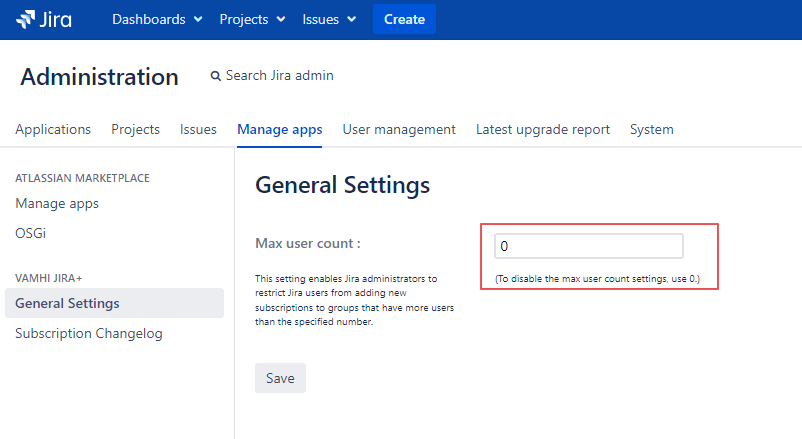The image size is (802, 439).
Task: Open the Projects dropdown in top navbar
Action: pyautogui.click(x=252, y=19)
